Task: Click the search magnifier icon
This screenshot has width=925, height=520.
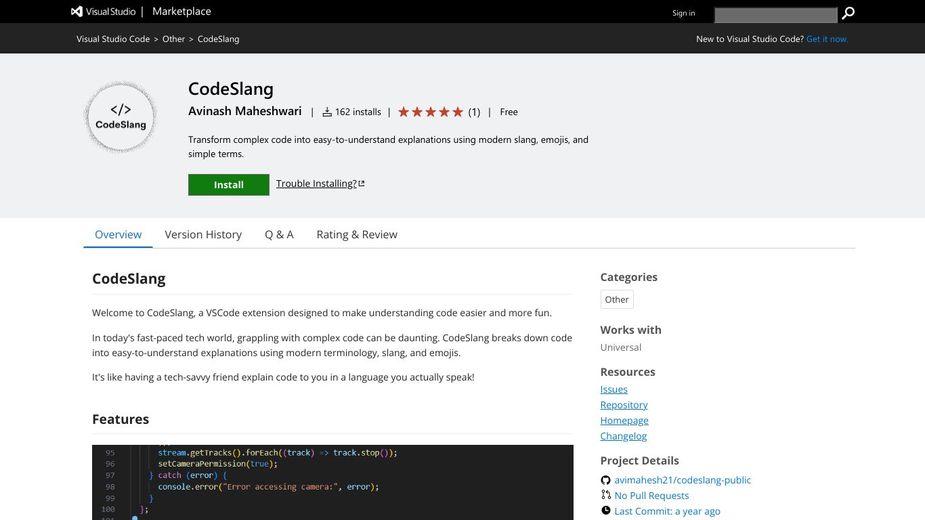Action: [848, 13]
